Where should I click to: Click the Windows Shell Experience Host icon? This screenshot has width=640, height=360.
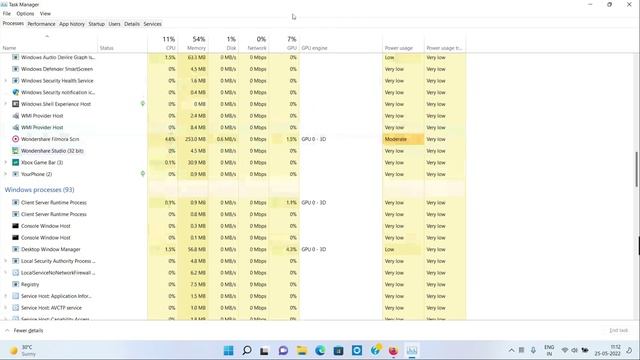(16, 104)
